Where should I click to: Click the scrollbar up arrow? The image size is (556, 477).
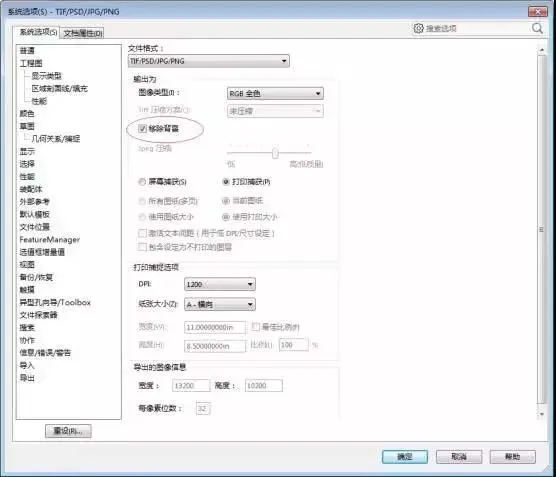coord(541,50)
